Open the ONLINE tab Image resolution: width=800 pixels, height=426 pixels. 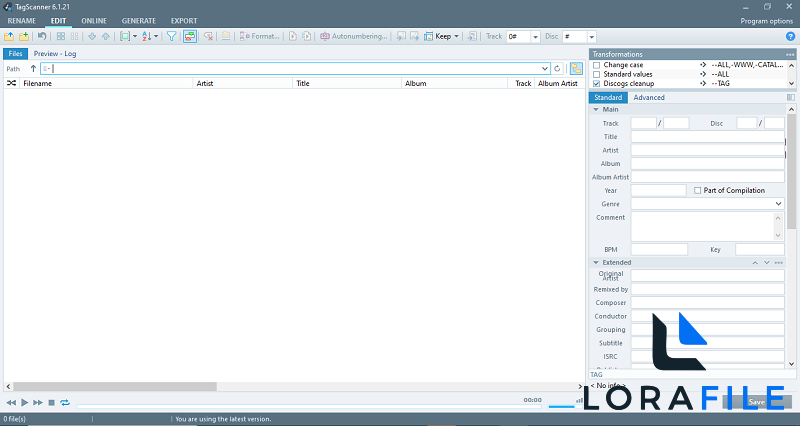tap(94, 21)
